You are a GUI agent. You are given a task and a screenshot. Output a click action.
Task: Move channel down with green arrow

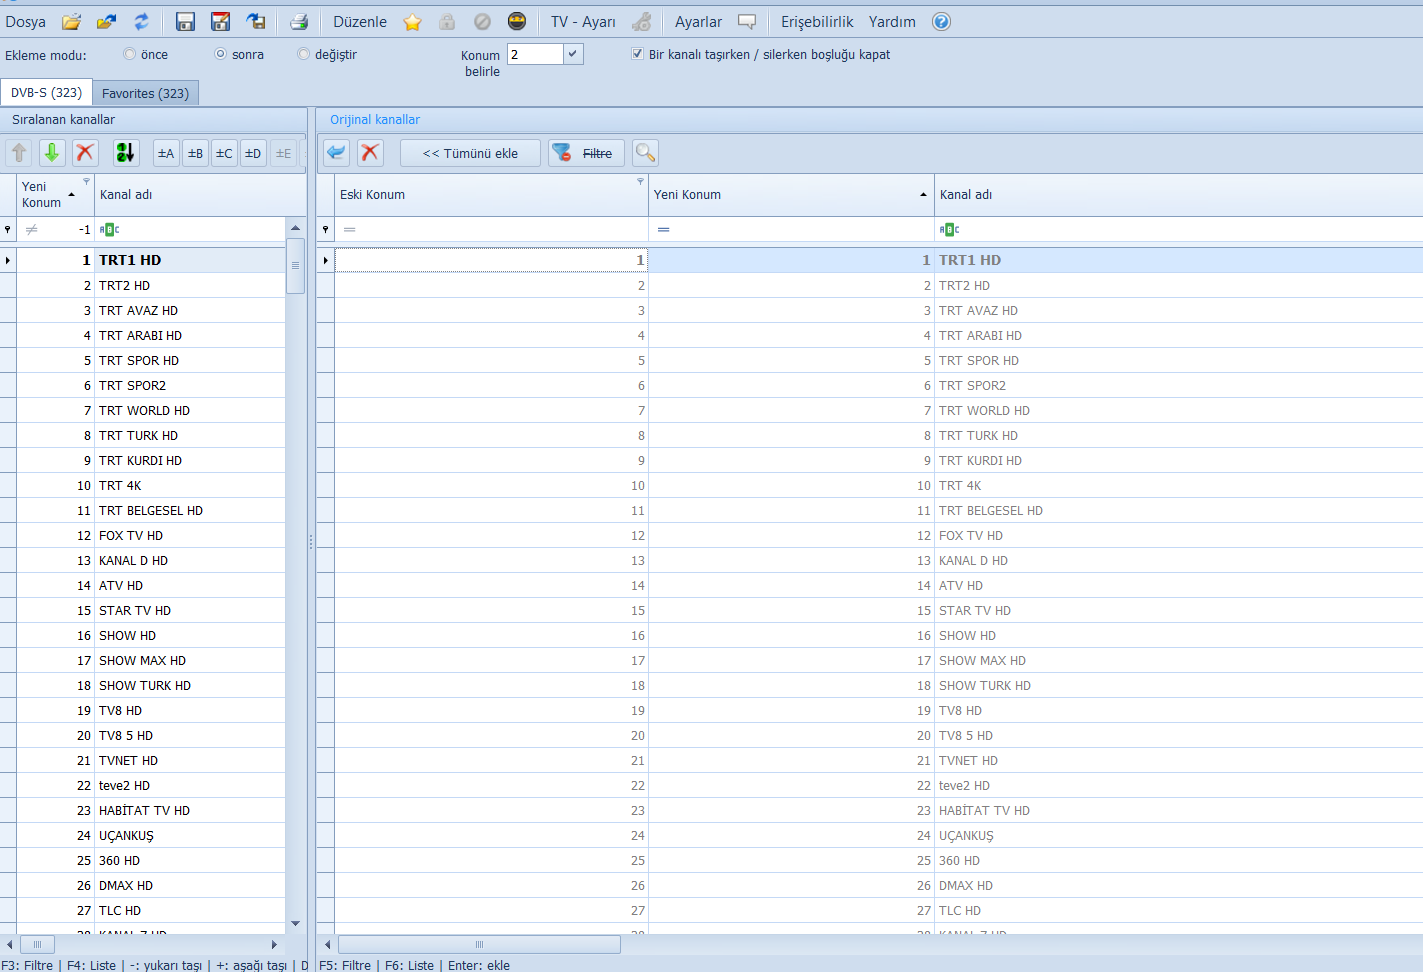(52, 153)
